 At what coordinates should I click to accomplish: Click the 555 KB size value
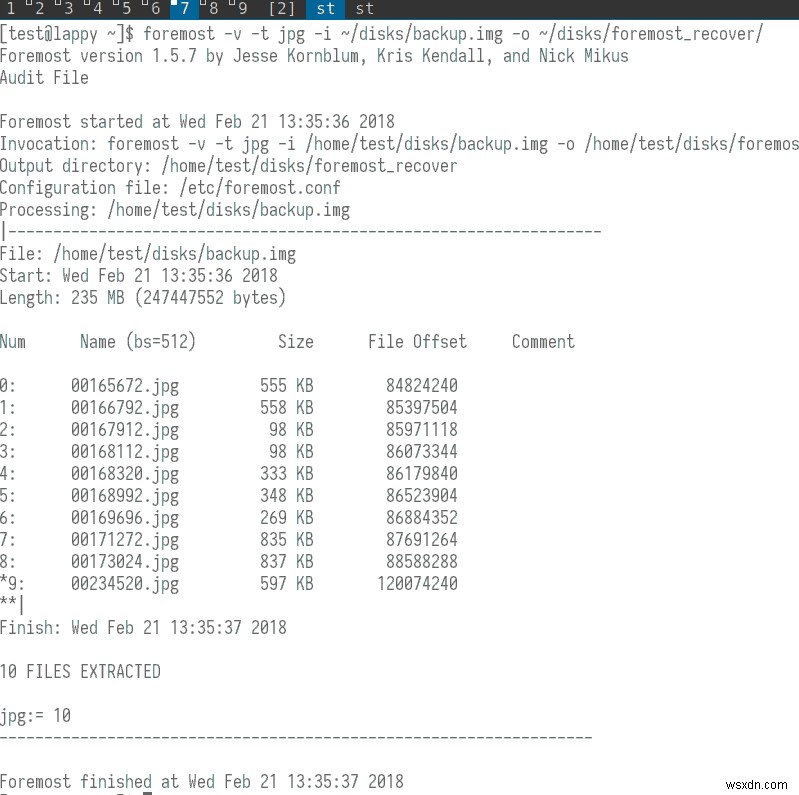point(287,385)
